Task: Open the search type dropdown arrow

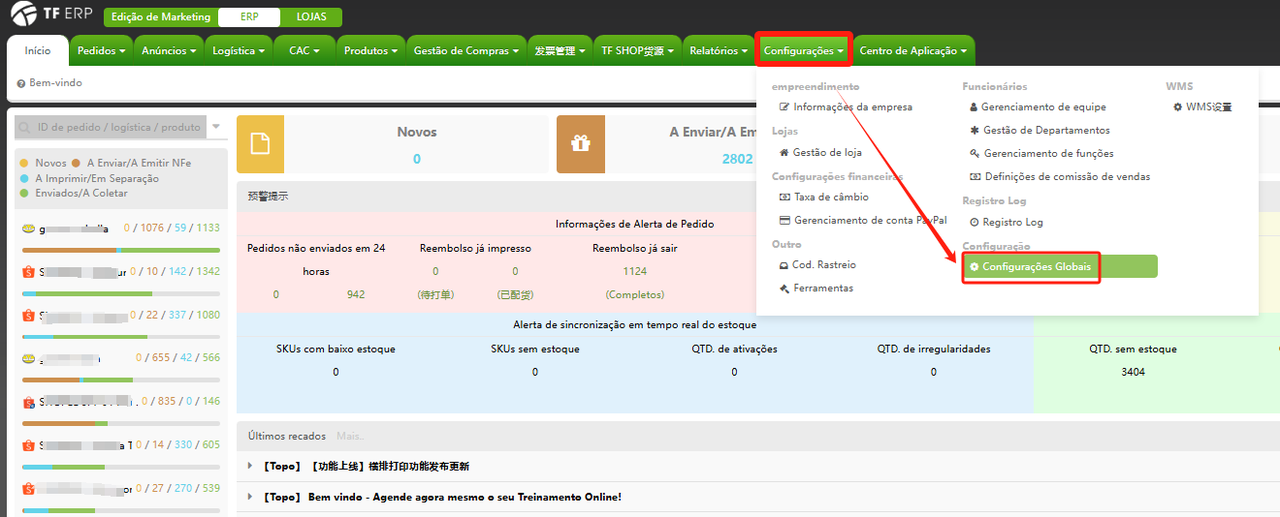Action: [x=216, y=127]
